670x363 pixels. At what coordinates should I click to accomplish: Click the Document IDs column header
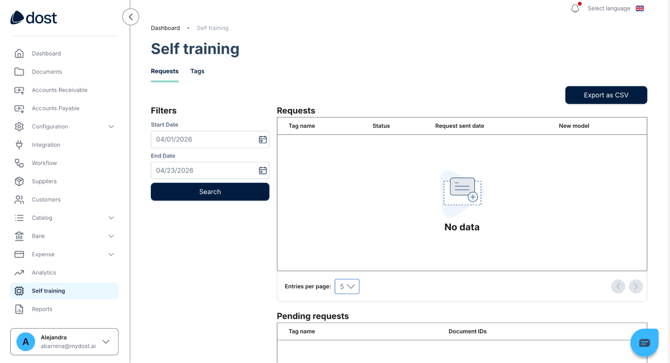point(467,331)
